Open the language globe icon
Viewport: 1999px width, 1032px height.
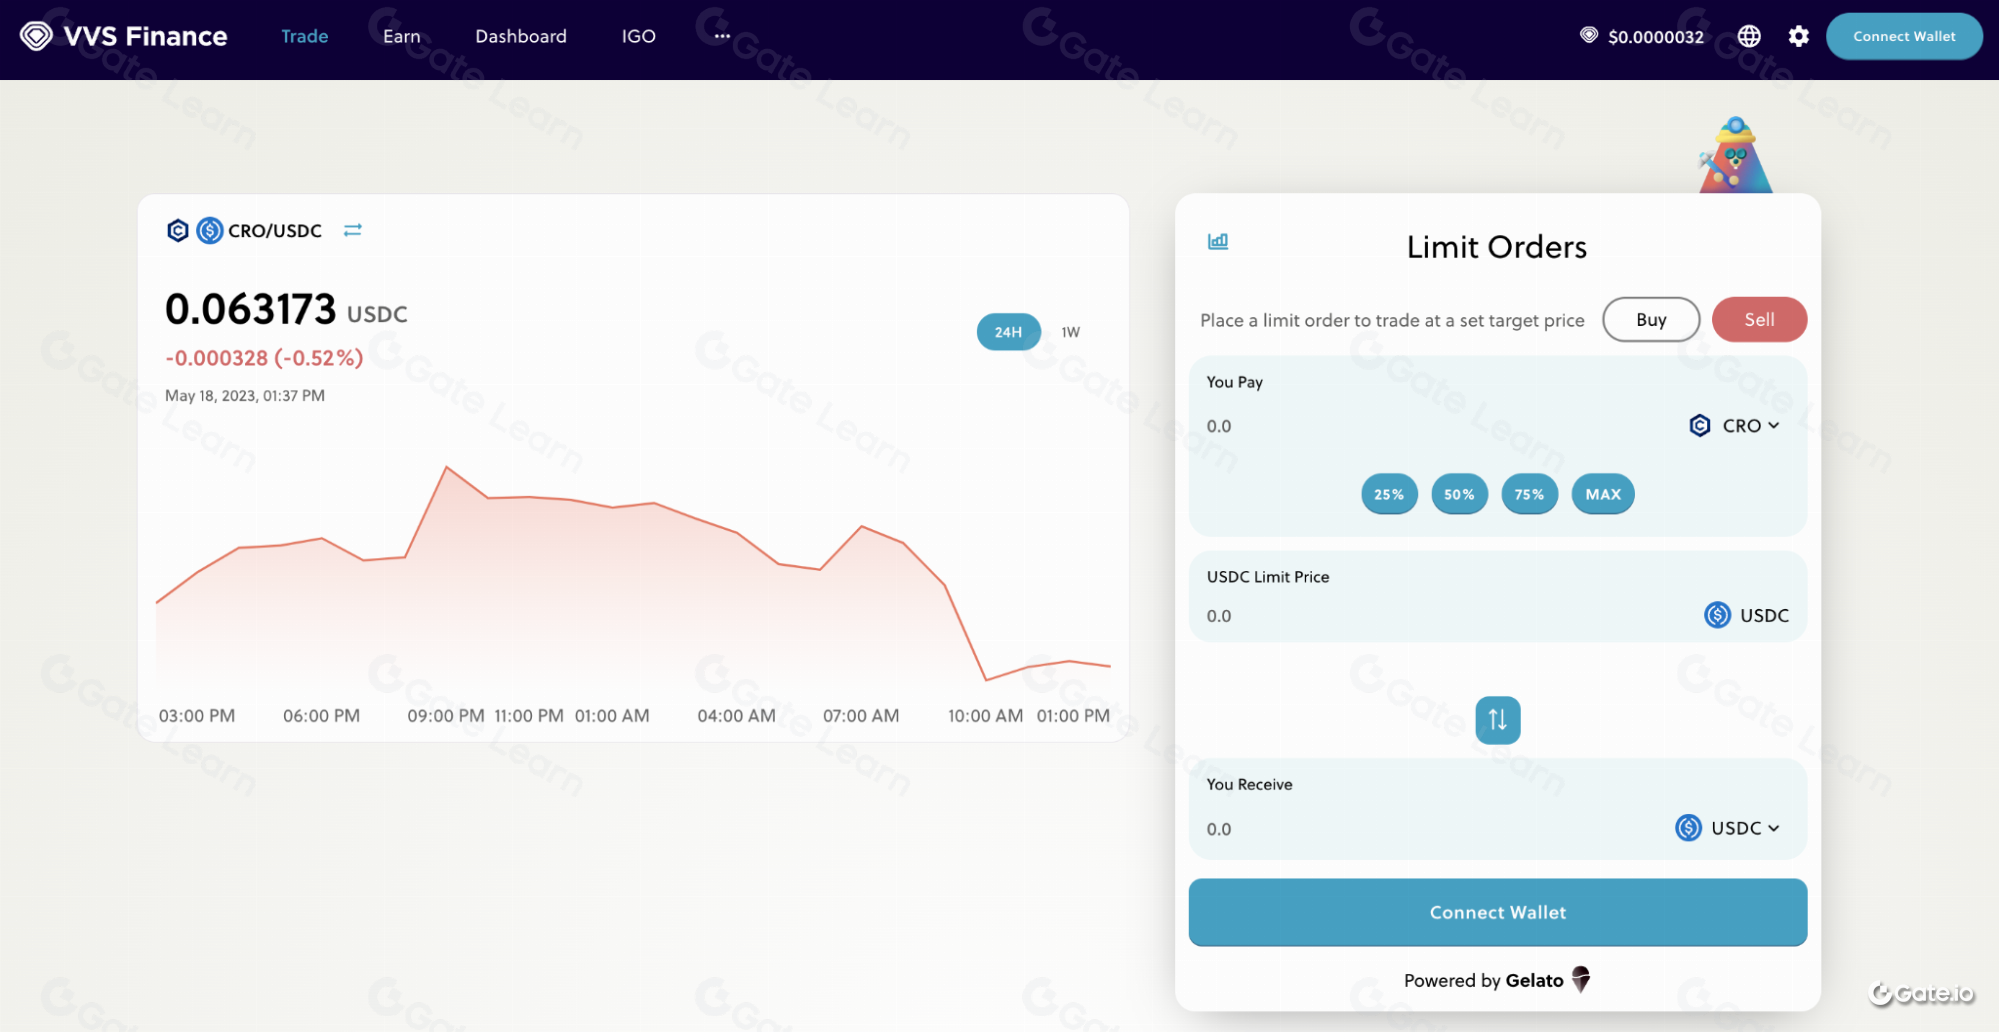[x=1748, y=37]
